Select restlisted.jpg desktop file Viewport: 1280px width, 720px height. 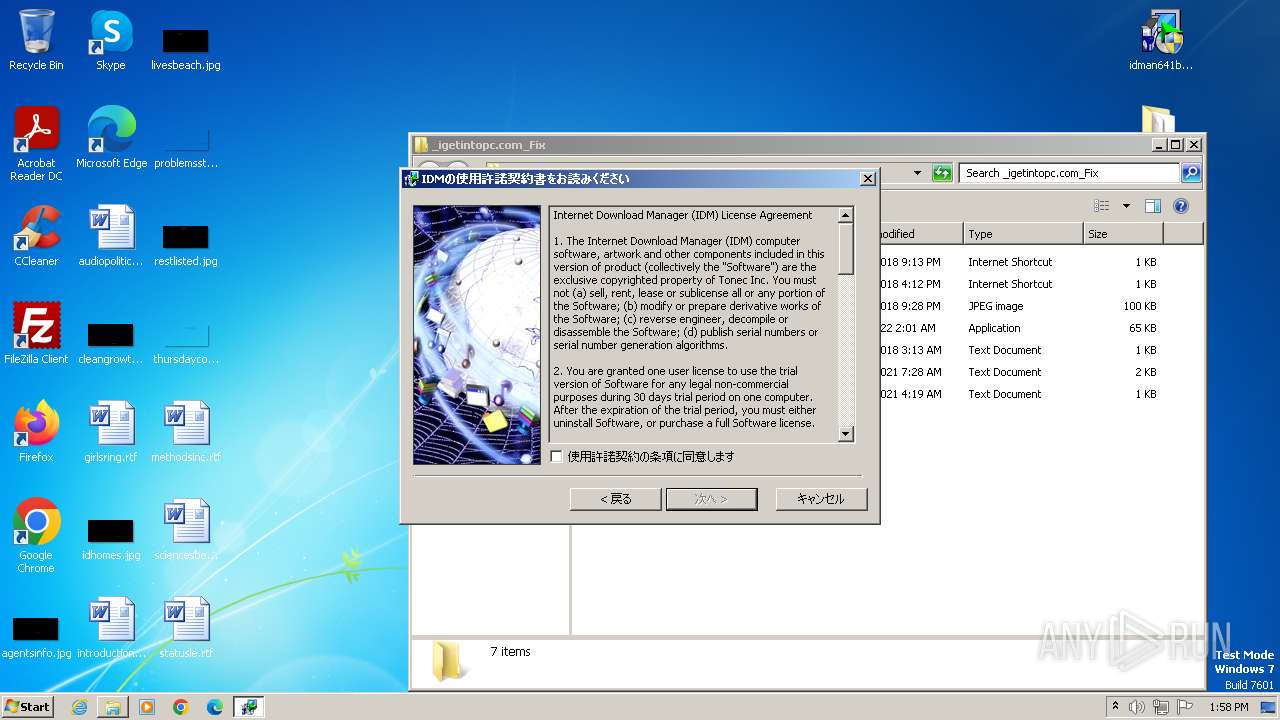186,244
